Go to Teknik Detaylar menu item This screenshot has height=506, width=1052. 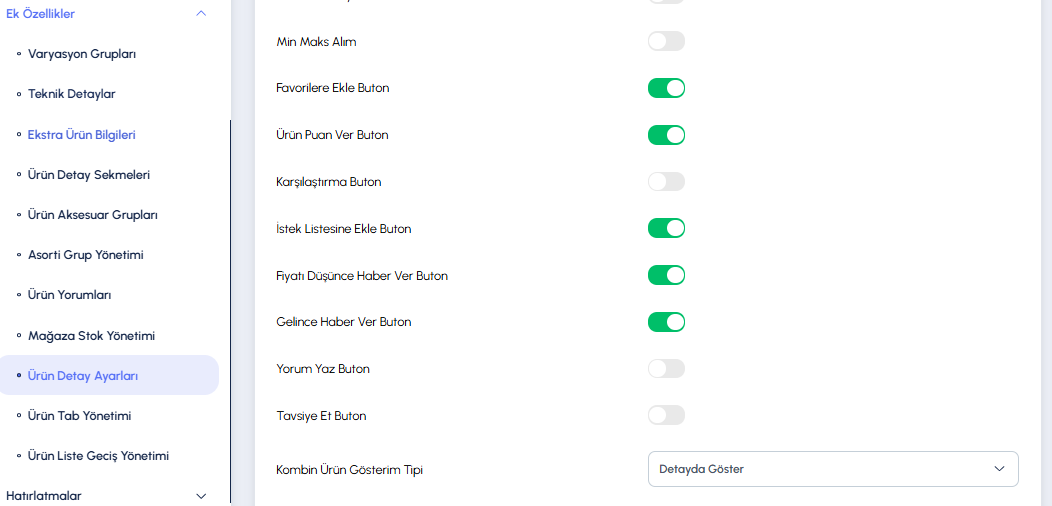pos(72,94)
